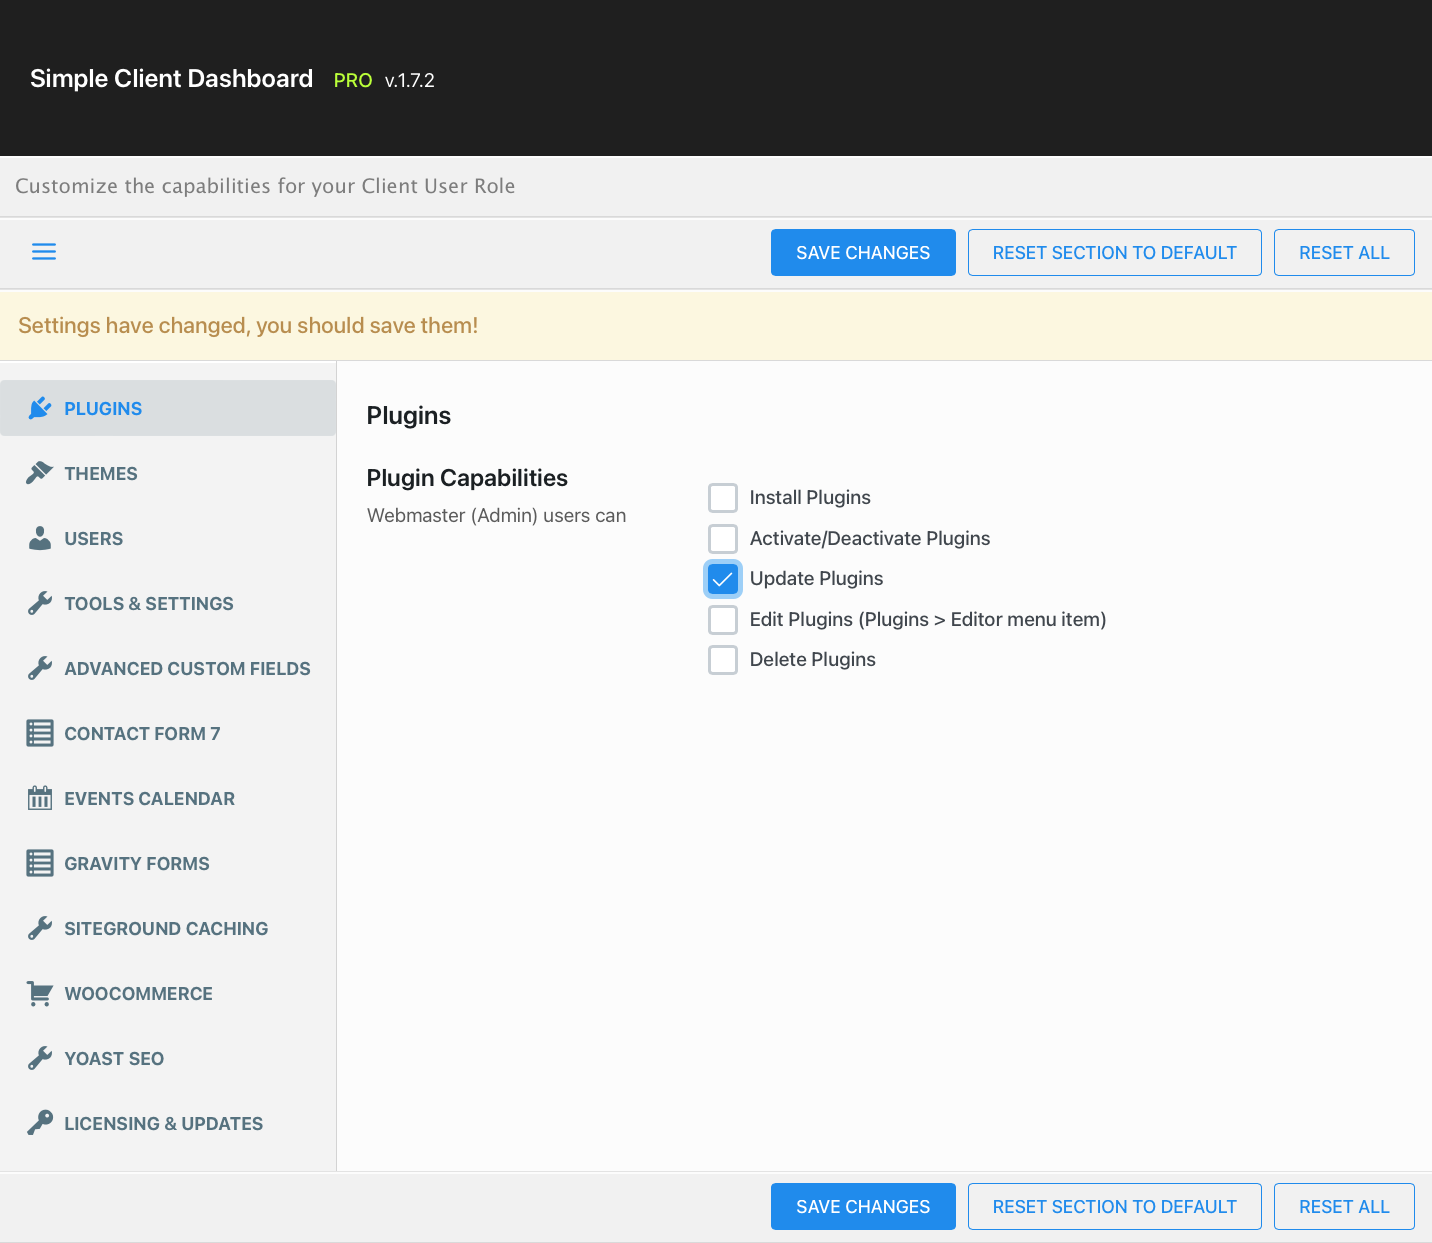Select the Themes paintbrush icon
The height and width of the screenshot is (1243, 1432).
[40, 472]
